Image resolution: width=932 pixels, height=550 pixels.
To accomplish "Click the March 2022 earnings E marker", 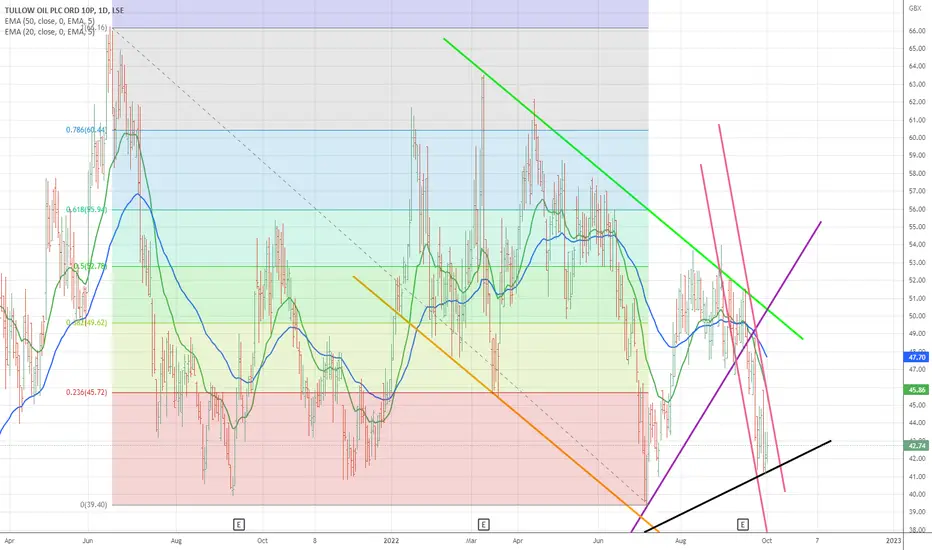I will [x=483, y=524].
